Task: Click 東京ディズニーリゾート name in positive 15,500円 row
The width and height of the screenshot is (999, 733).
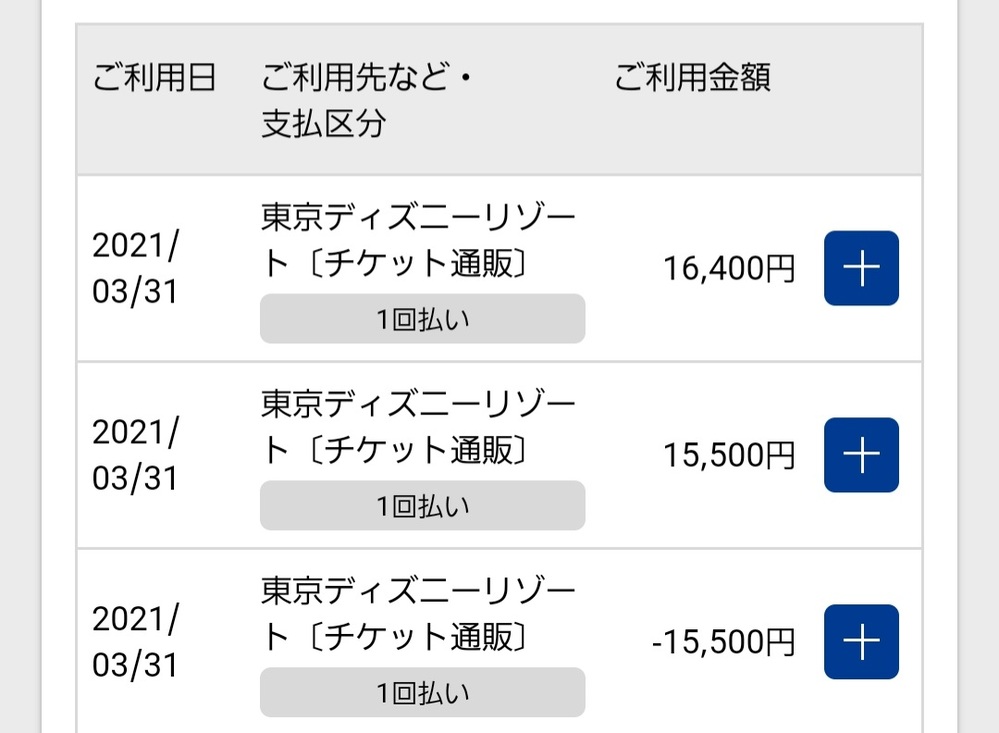Action: click(x=418, y=406)
